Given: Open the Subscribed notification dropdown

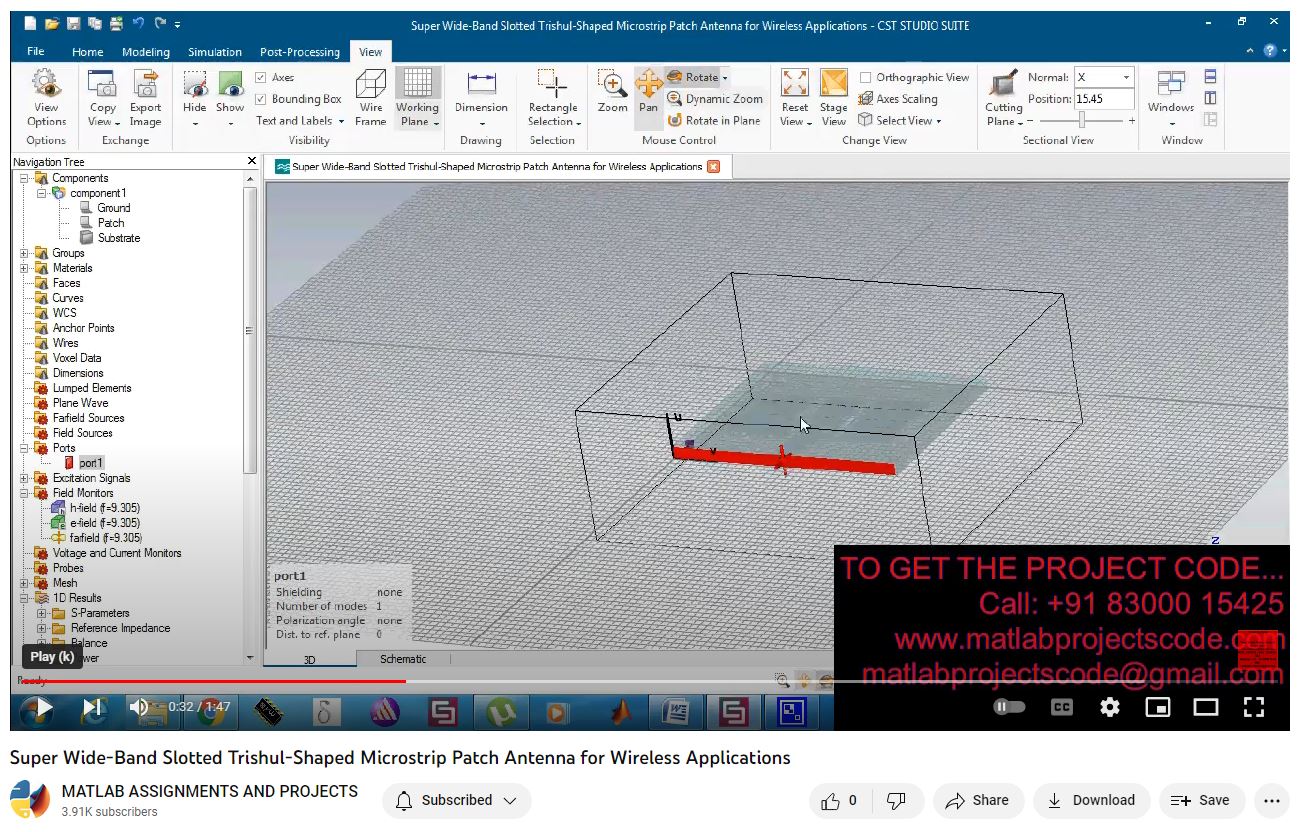Looking at the screenshot, I should [457, 800].
